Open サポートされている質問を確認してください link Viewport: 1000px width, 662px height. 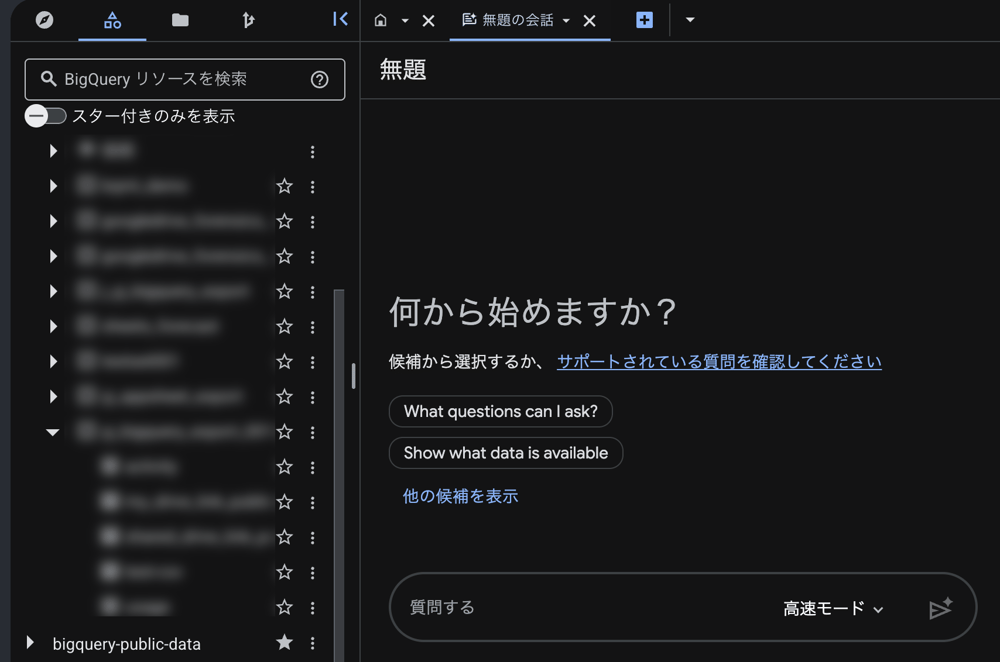[719, 362]
